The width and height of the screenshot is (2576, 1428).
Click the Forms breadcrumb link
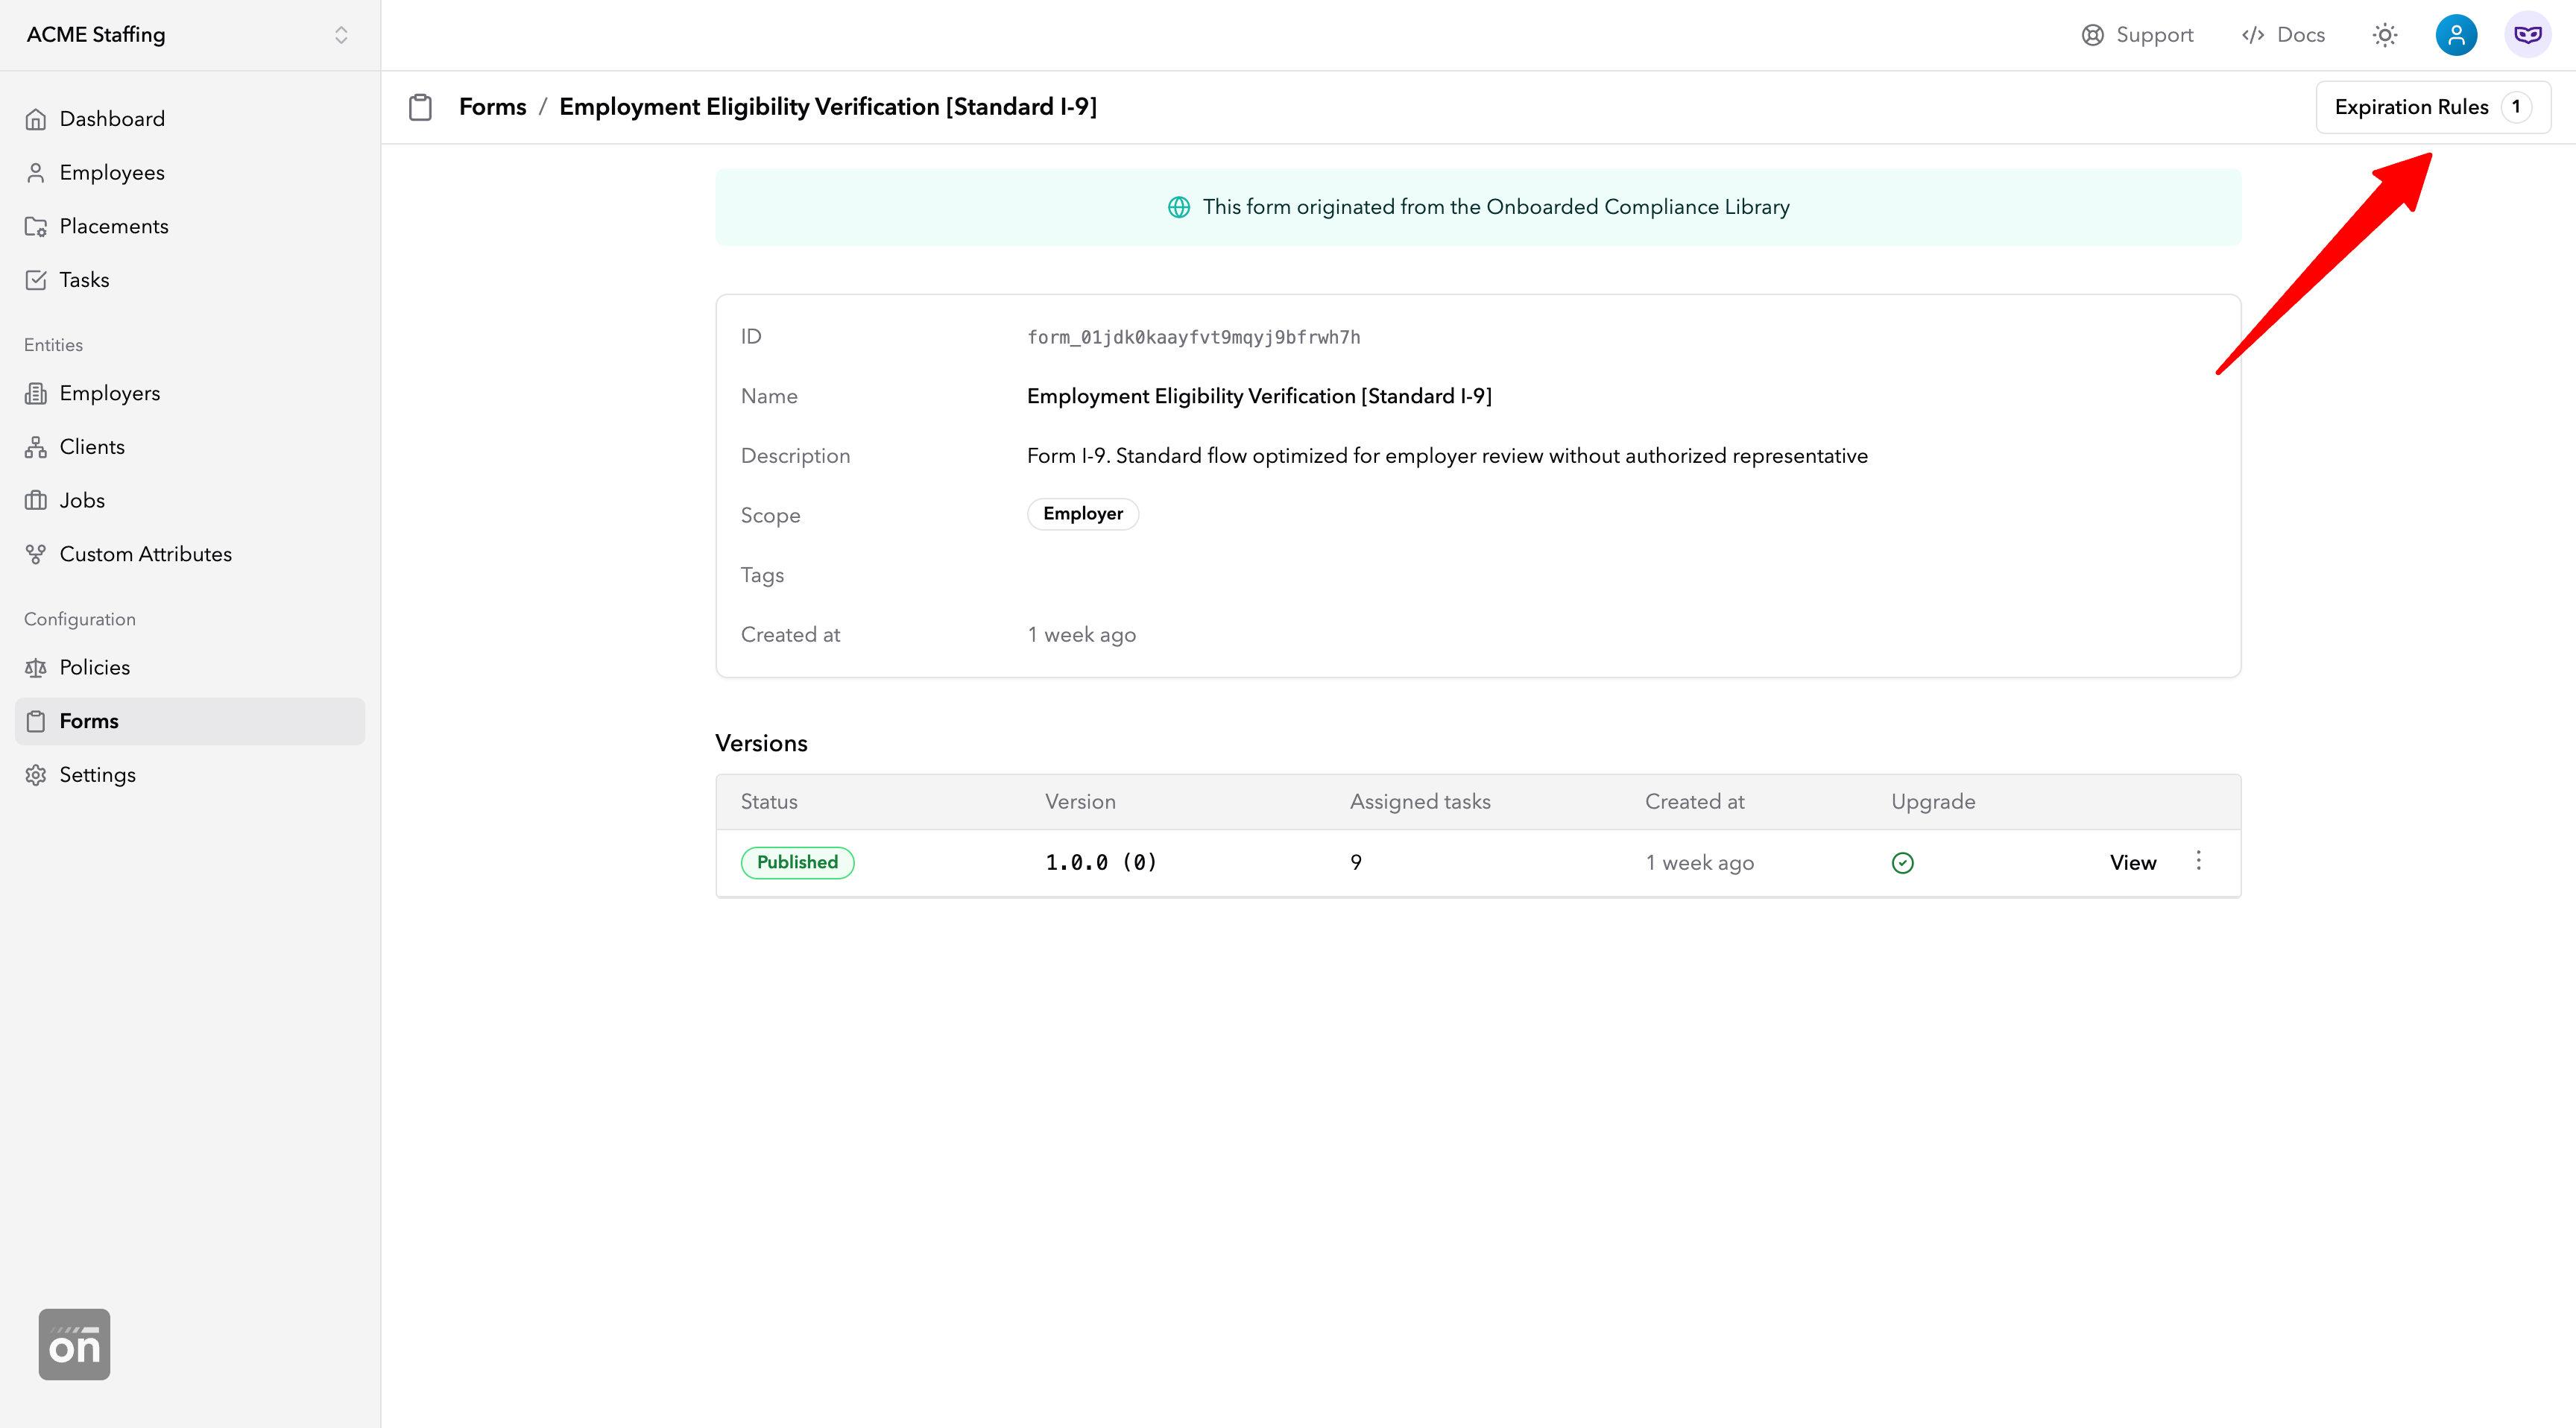[x=492, y=107]
